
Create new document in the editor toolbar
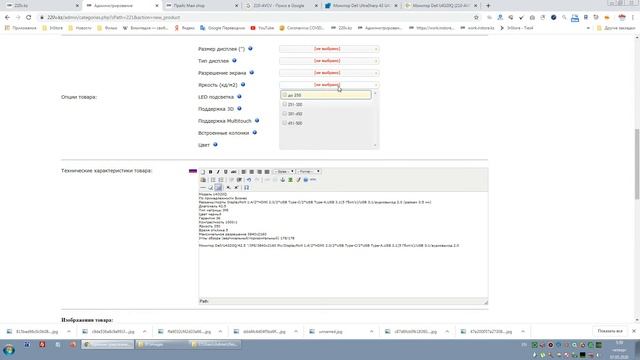pos(203,172)
